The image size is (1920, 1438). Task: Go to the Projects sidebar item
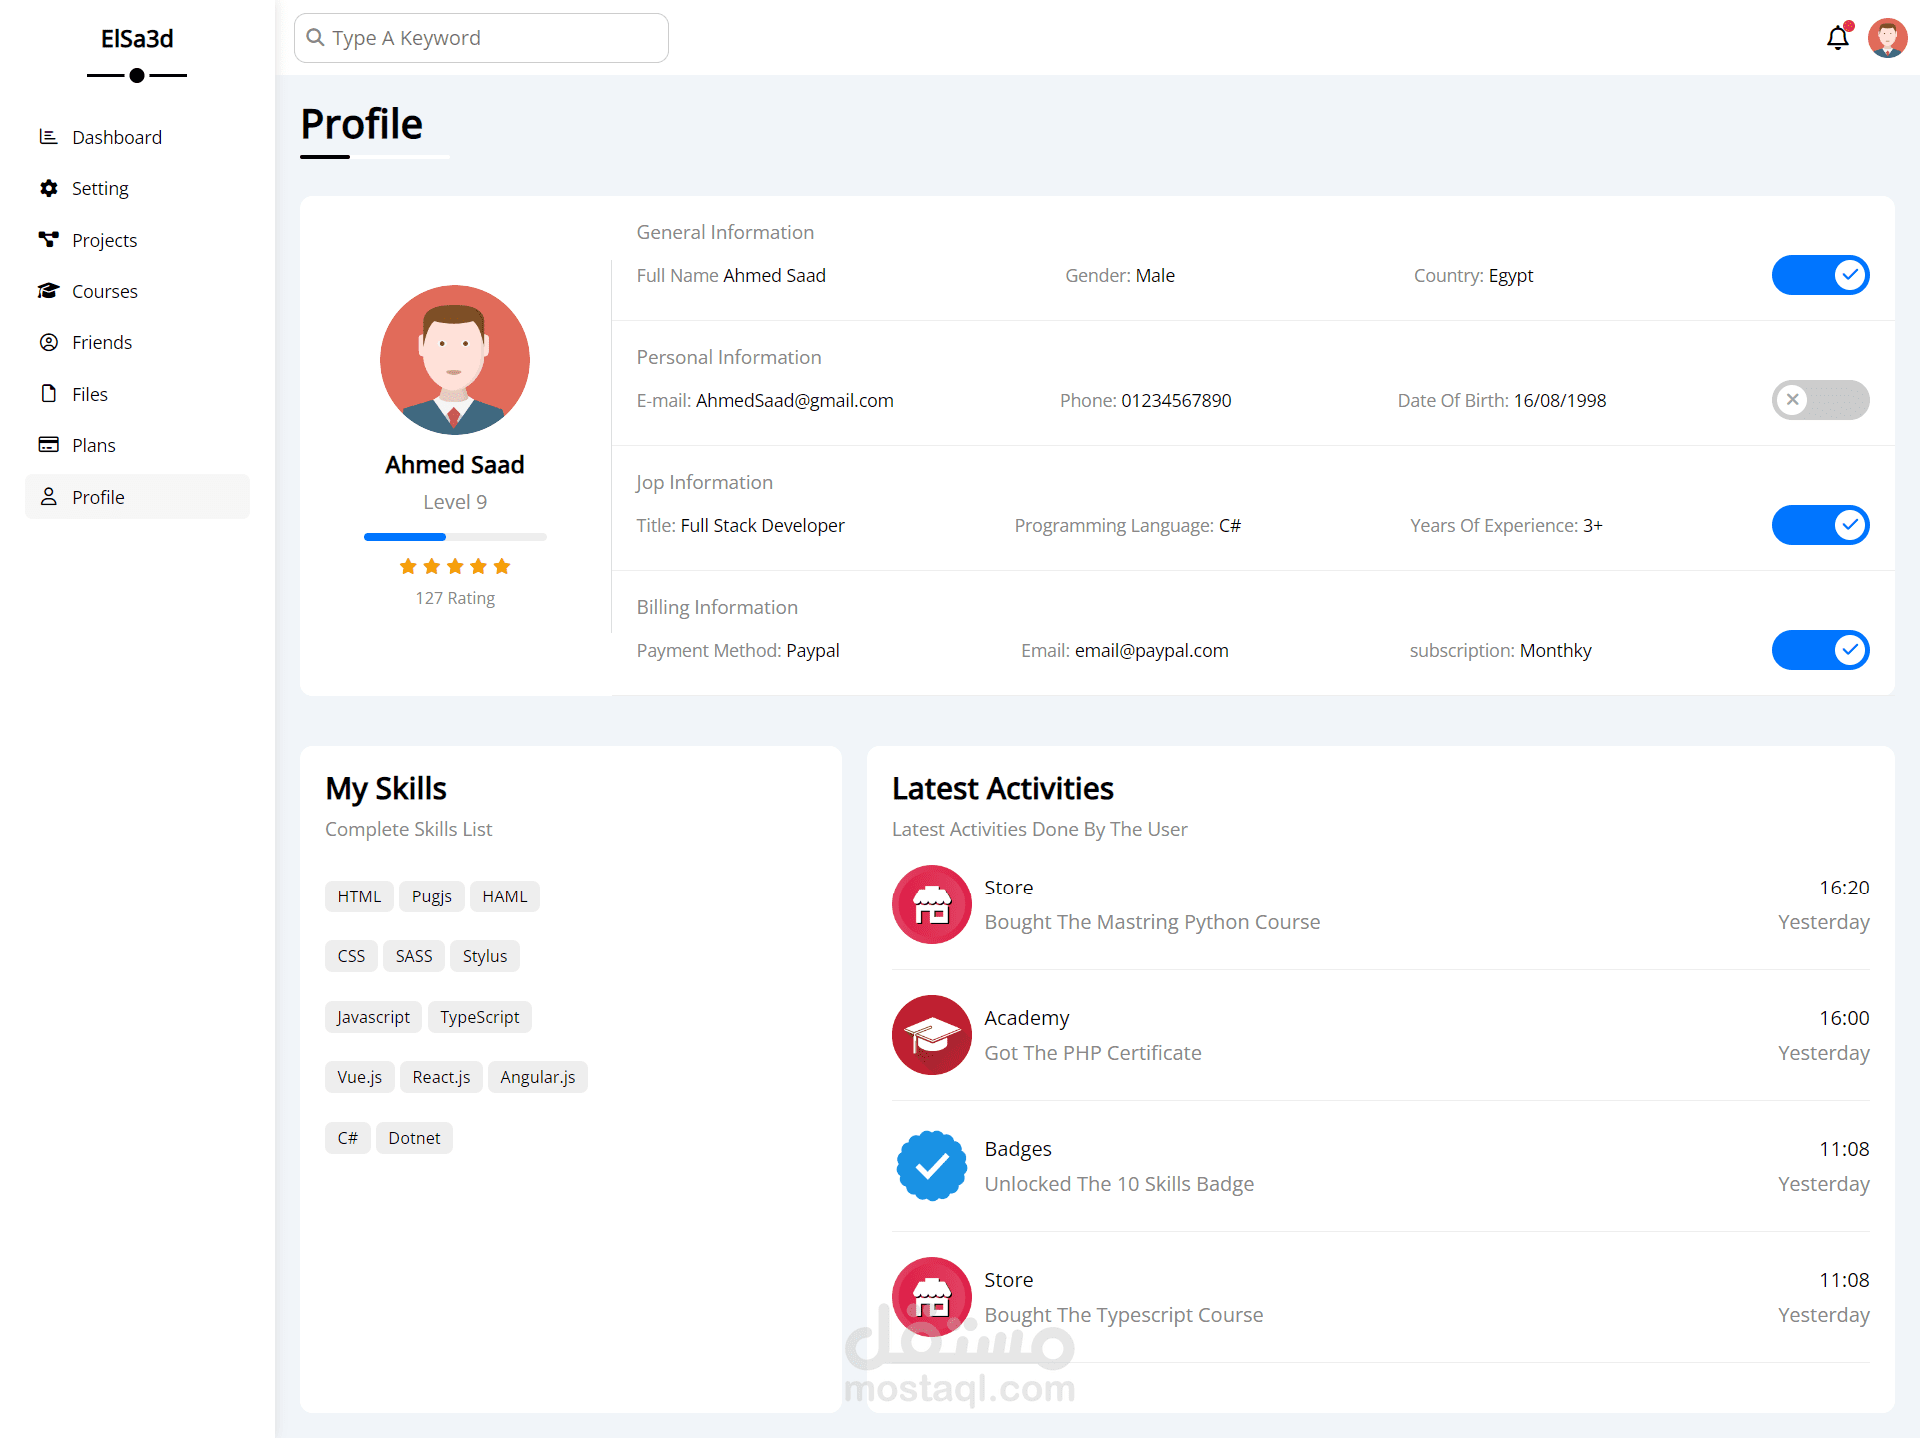click(x=104, y=240)
